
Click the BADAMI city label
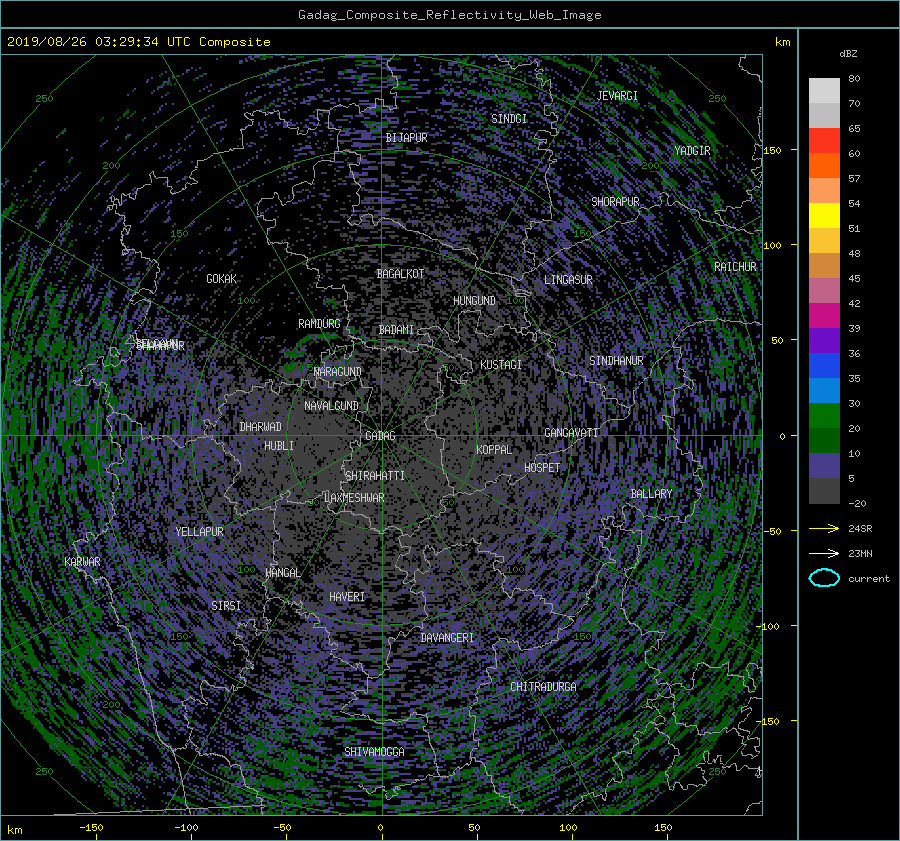point(396,330)
